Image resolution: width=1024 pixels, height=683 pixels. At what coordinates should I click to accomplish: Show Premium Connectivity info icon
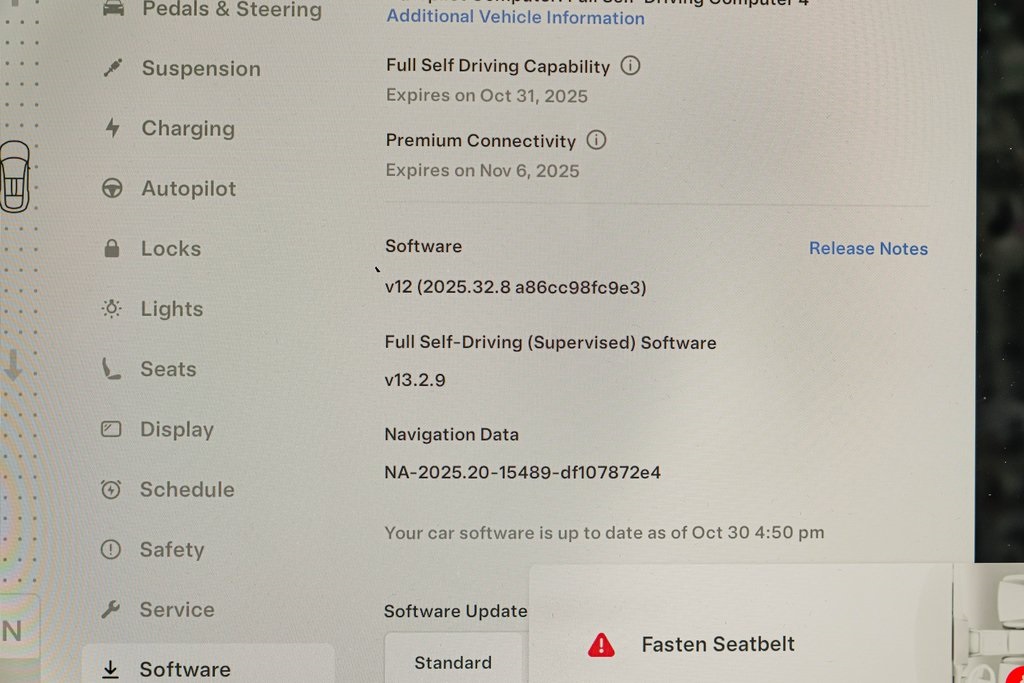coord(596,140)
